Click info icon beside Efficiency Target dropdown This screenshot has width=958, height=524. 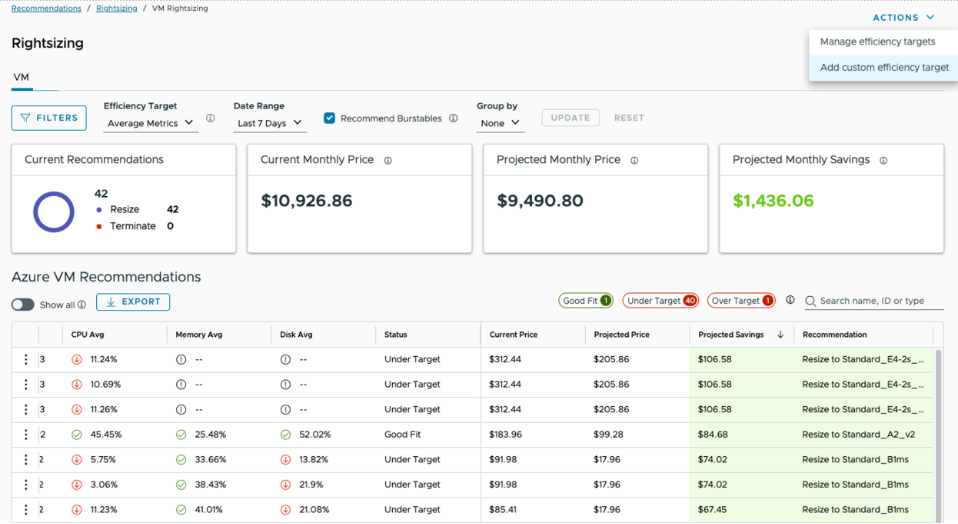210,118
